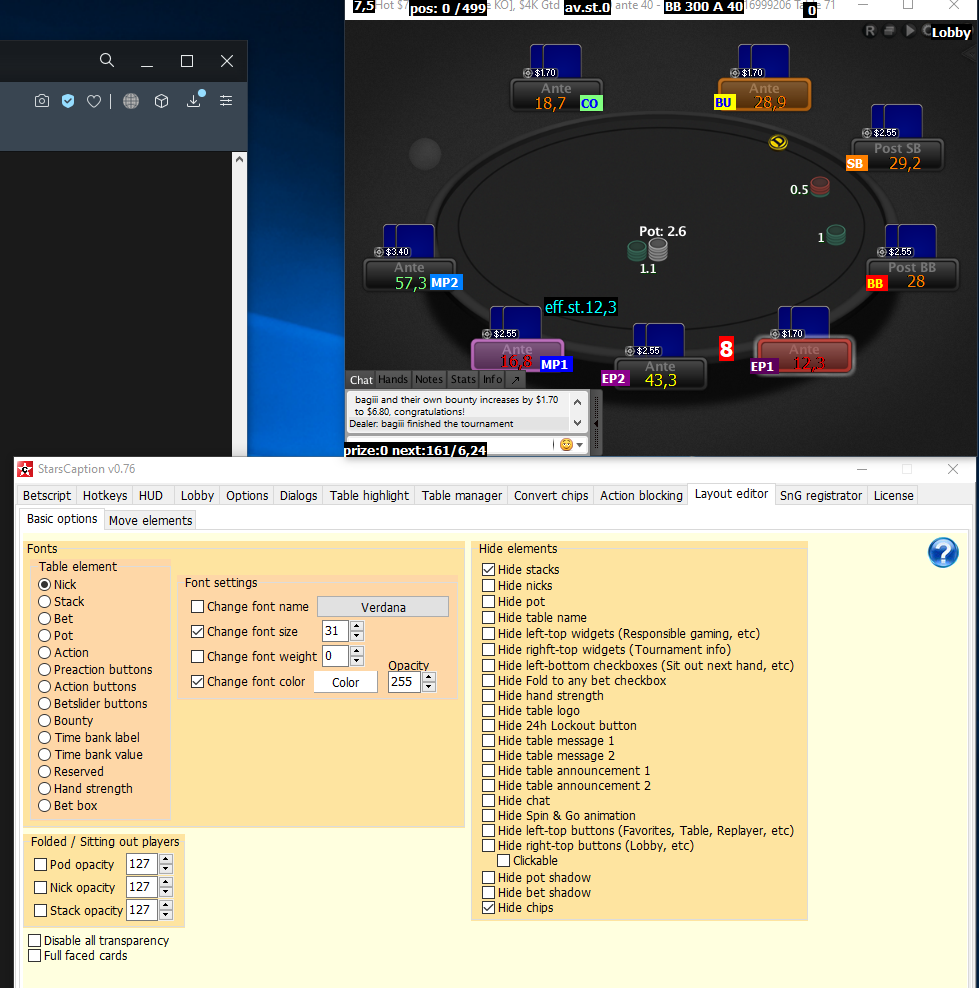Check Hide chat checkbox
Viewport: 979px width, 988px height.
[488, 800]
